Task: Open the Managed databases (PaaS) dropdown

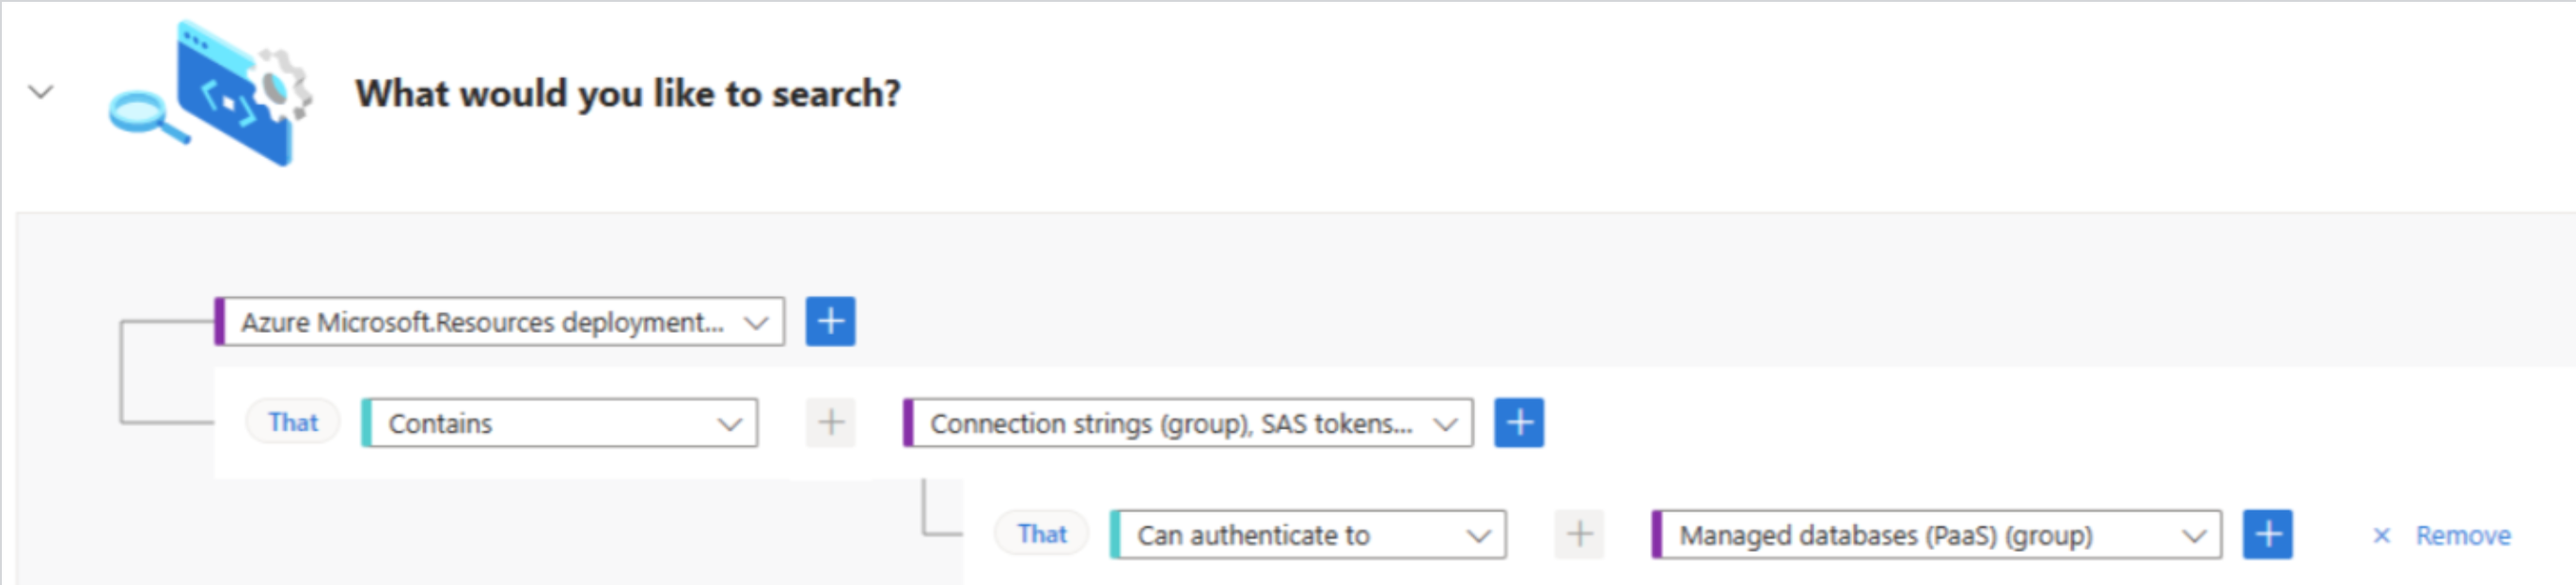Action: (x=1936, y=535)
